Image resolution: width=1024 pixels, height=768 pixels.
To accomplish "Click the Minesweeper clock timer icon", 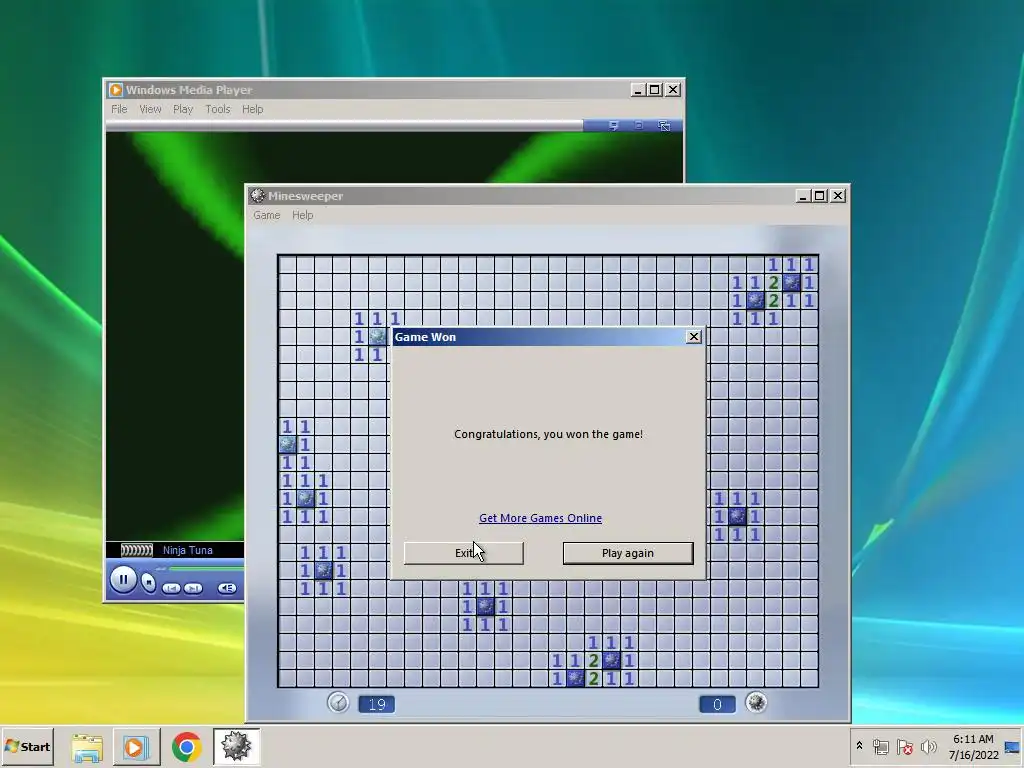I will pos(338,703).
